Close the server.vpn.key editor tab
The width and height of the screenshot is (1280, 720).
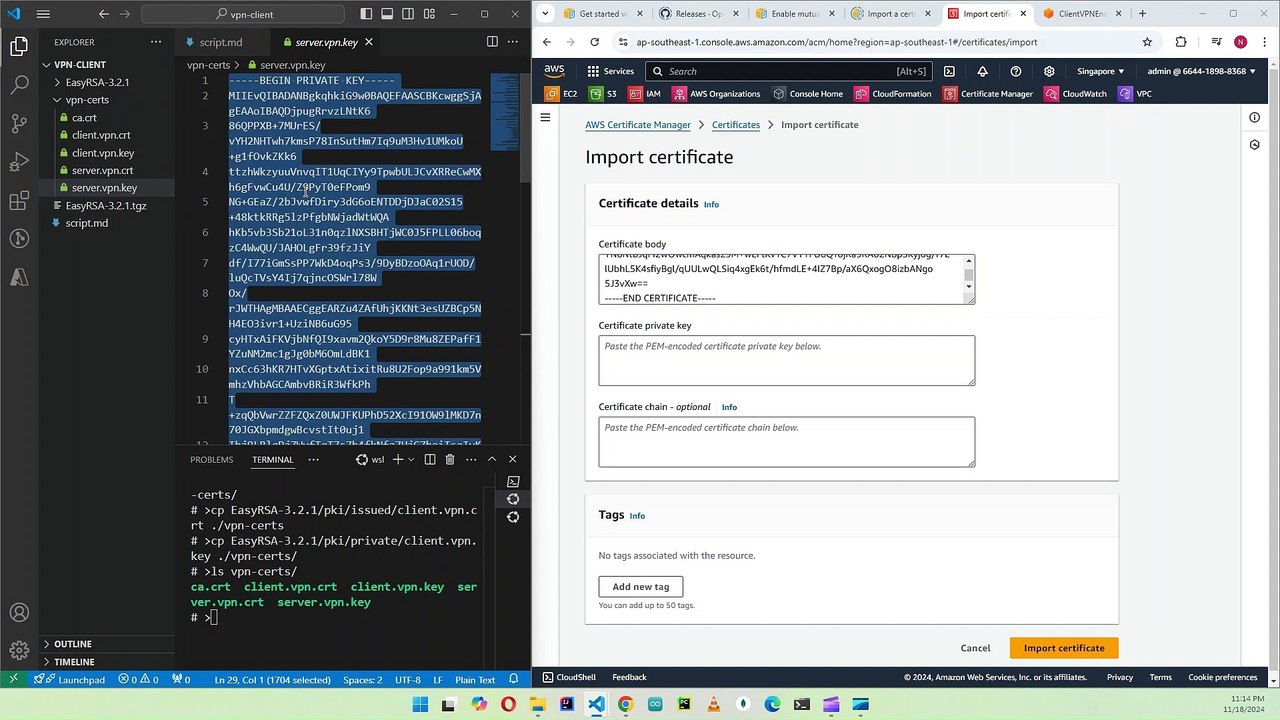(x=368, y=42)
